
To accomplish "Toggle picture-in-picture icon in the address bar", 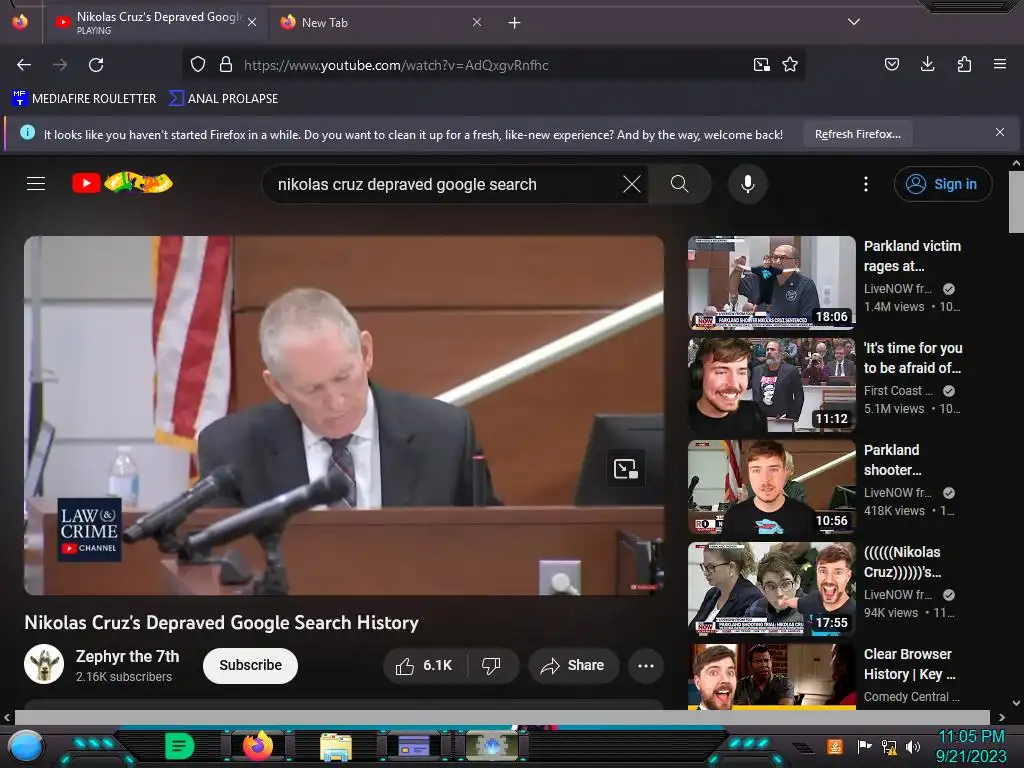I will coord(761,65).
